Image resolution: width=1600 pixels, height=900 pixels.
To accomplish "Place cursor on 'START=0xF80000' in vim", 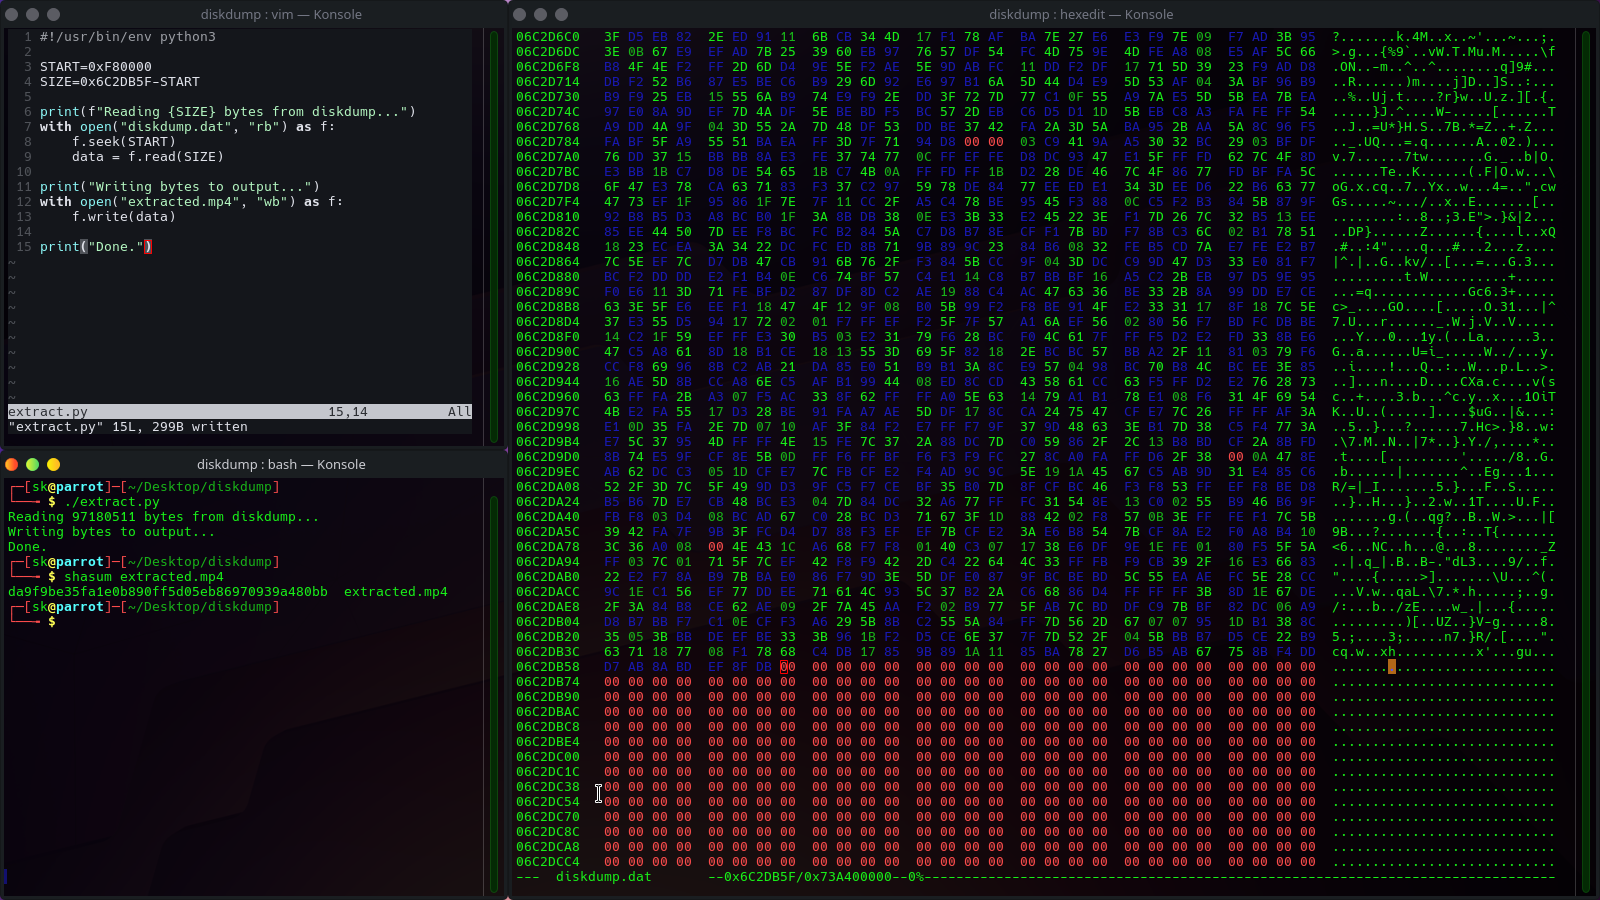I will [x=96, y=67].
